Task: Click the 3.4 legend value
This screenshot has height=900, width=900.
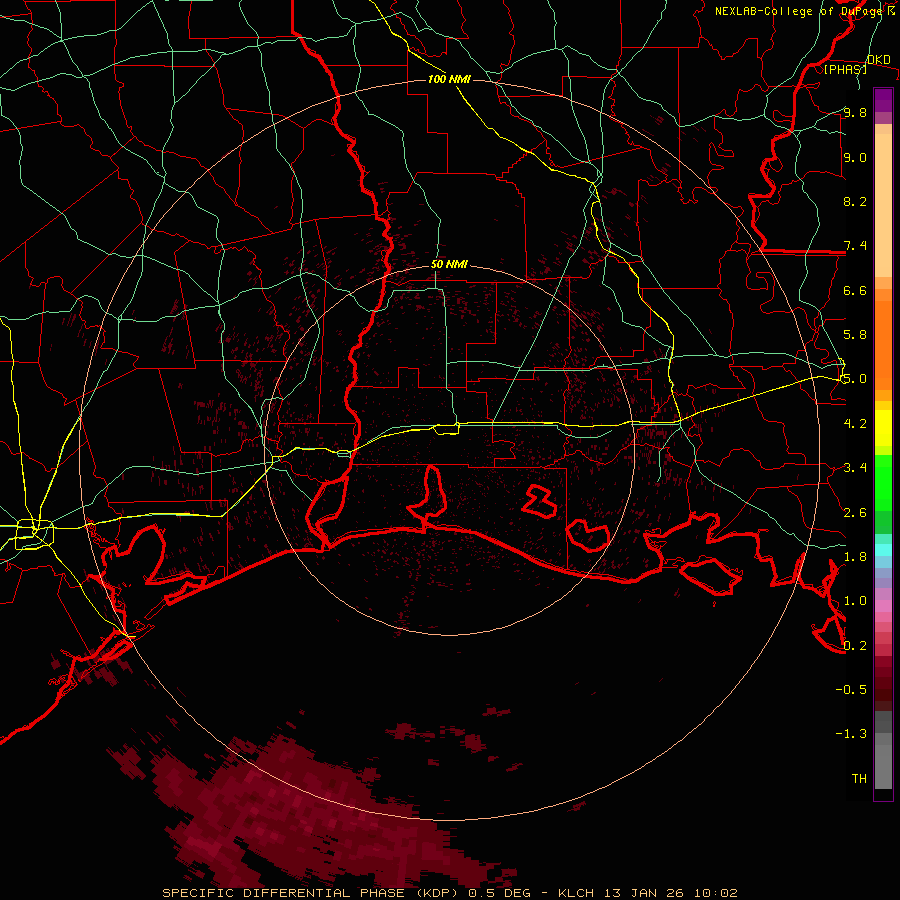Action: [x=855, y=468]
